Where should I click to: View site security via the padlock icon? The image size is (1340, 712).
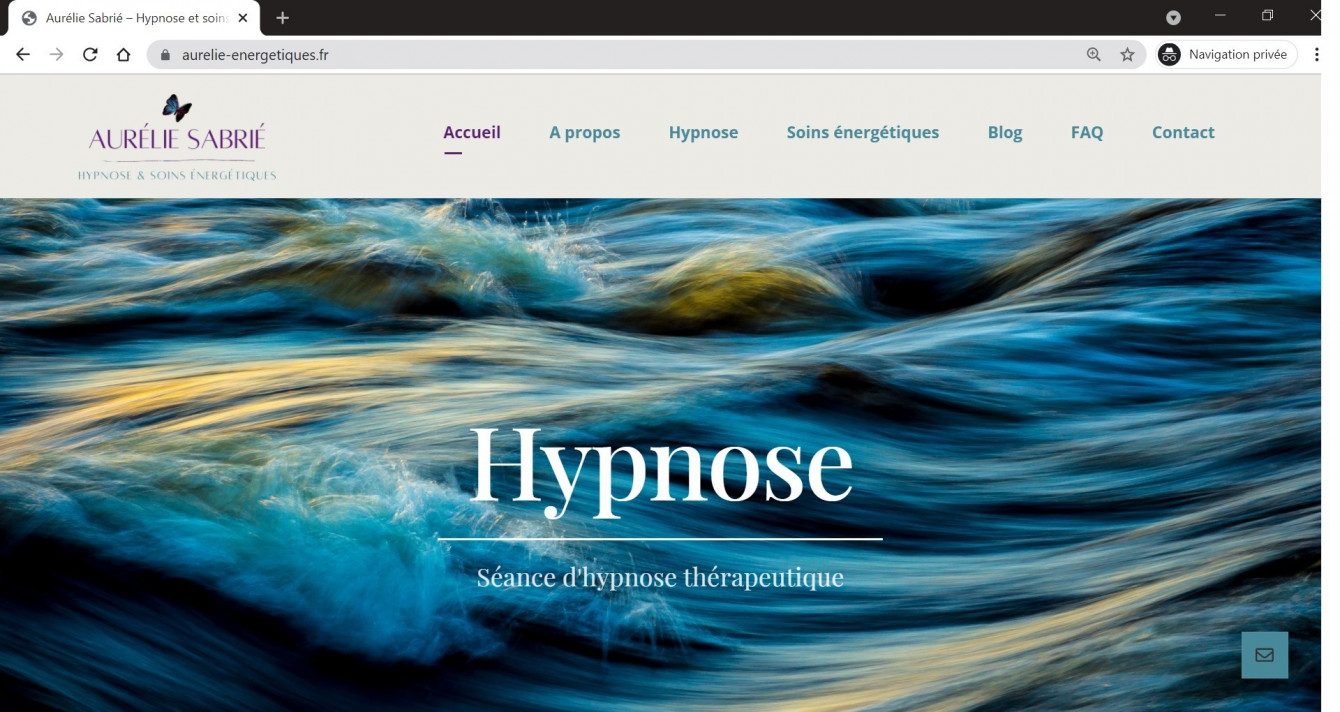162,54
